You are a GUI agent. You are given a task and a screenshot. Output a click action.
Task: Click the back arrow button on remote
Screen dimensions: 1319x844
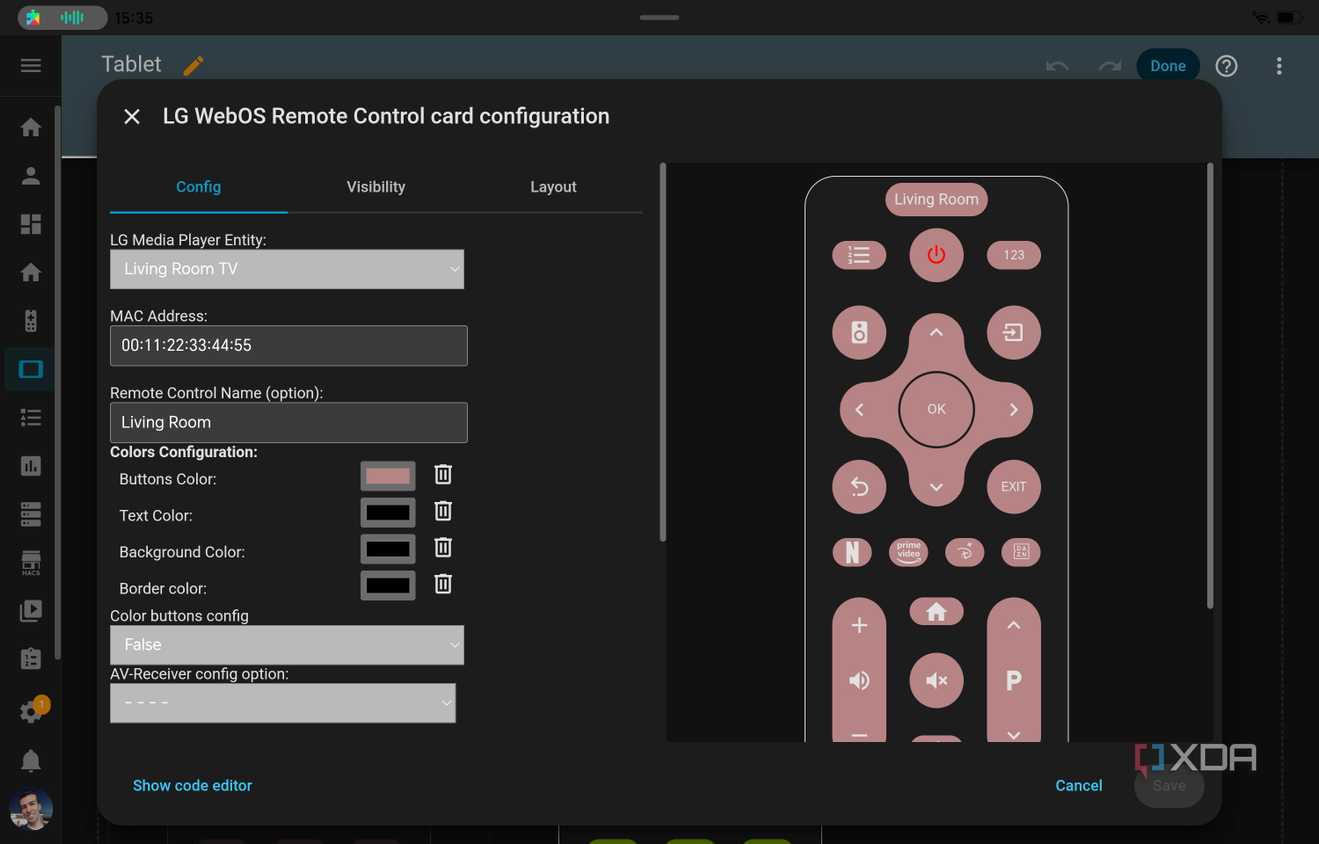[859, 487]
